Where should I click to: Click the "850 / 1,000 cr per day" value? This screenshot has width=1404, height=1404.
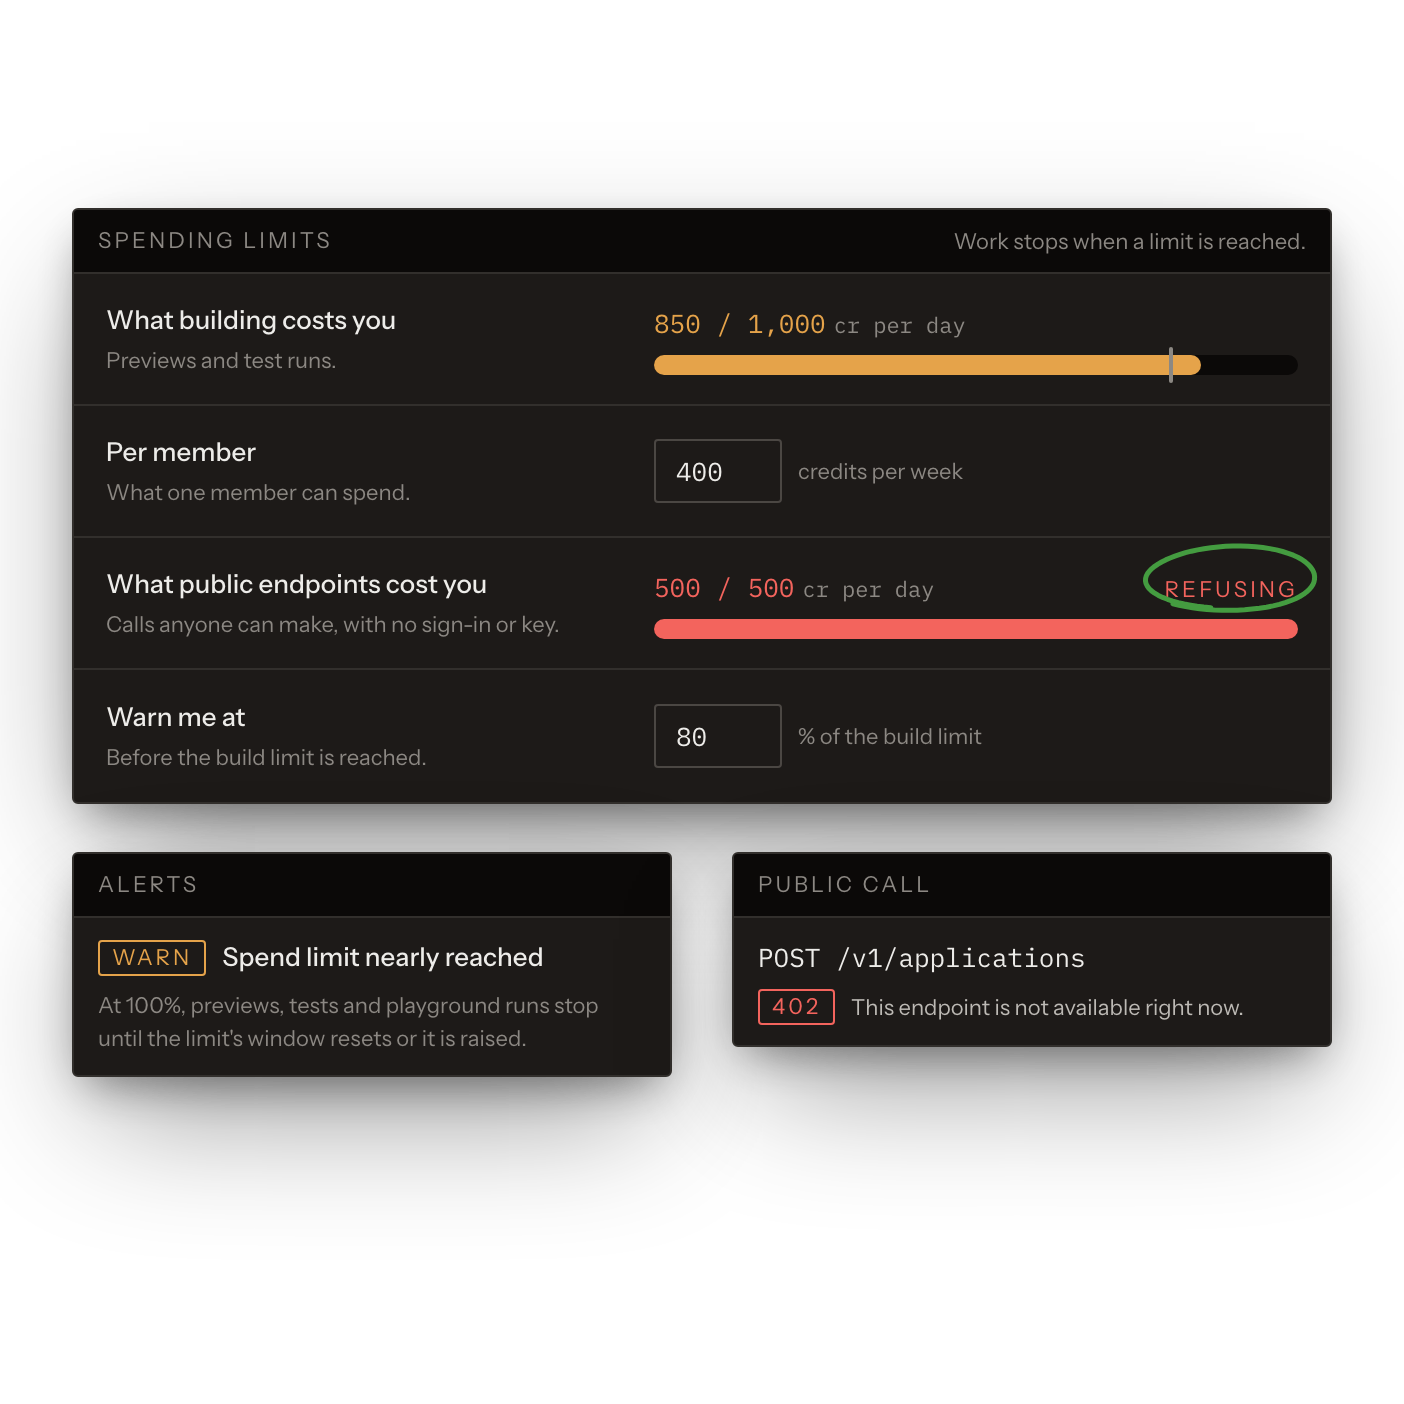tap(809, 325)
